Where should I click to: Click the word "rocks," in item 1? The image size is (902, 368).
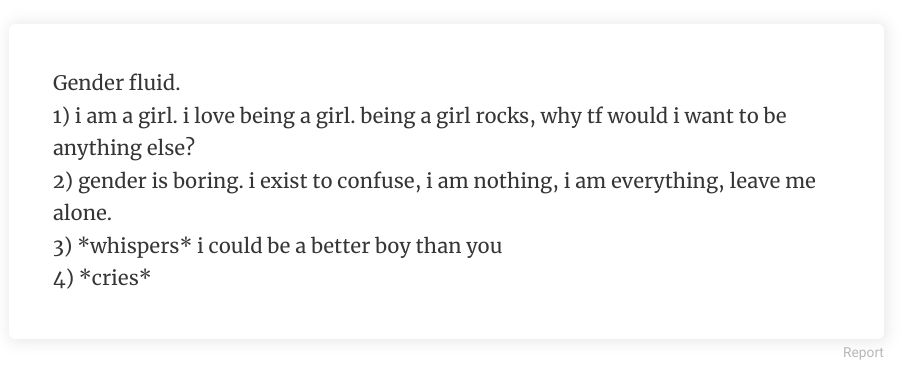(x=506, y=117)
